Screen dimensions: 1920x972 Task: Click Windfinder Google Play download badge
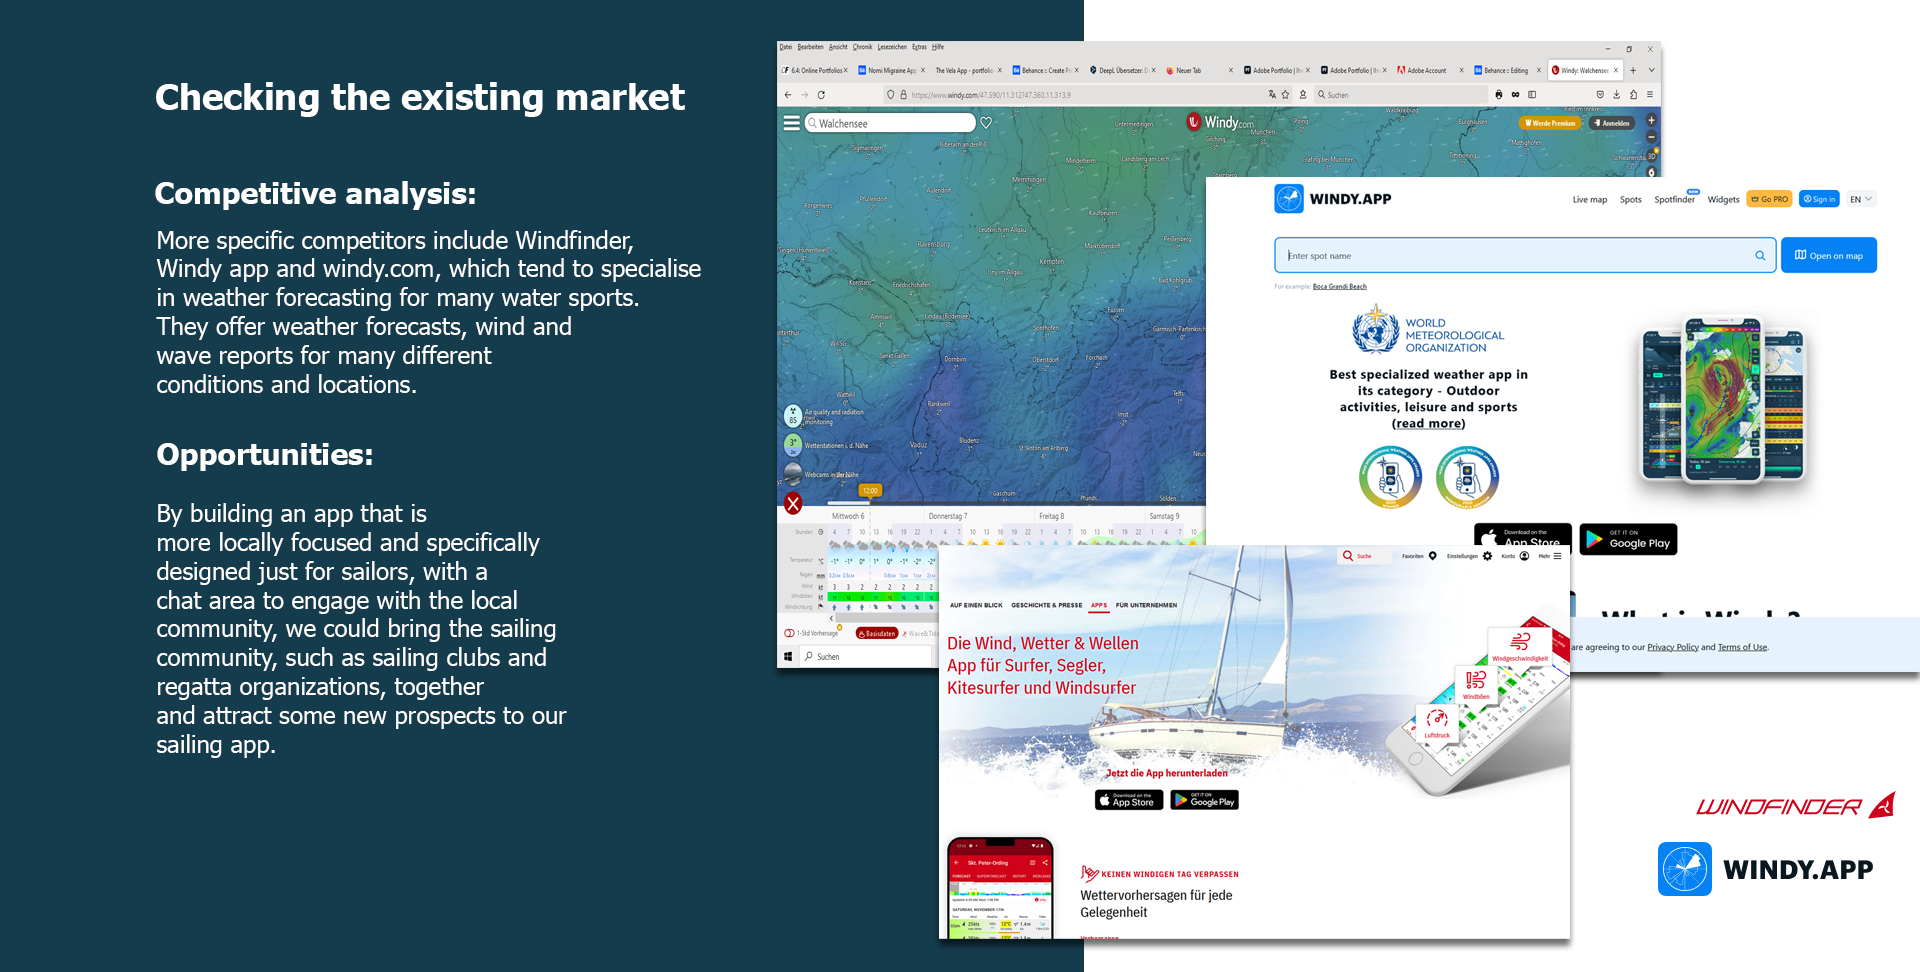[x=1204, y=800]
